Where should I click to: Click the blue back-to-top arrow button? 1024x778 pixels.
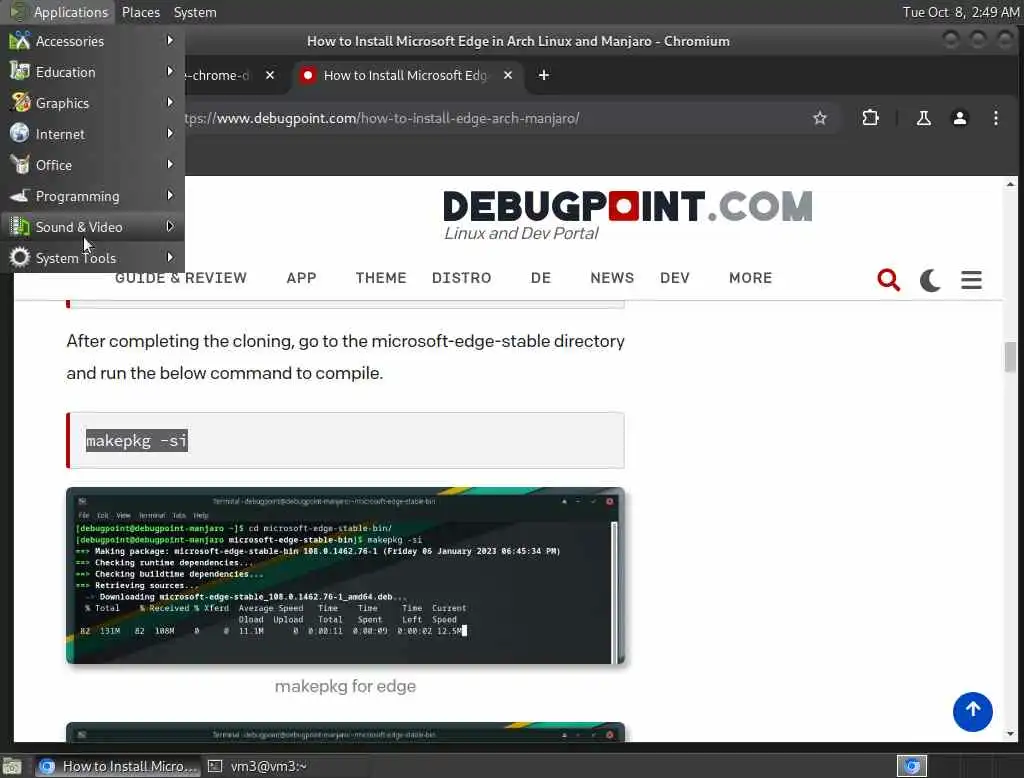click(972, 711)
